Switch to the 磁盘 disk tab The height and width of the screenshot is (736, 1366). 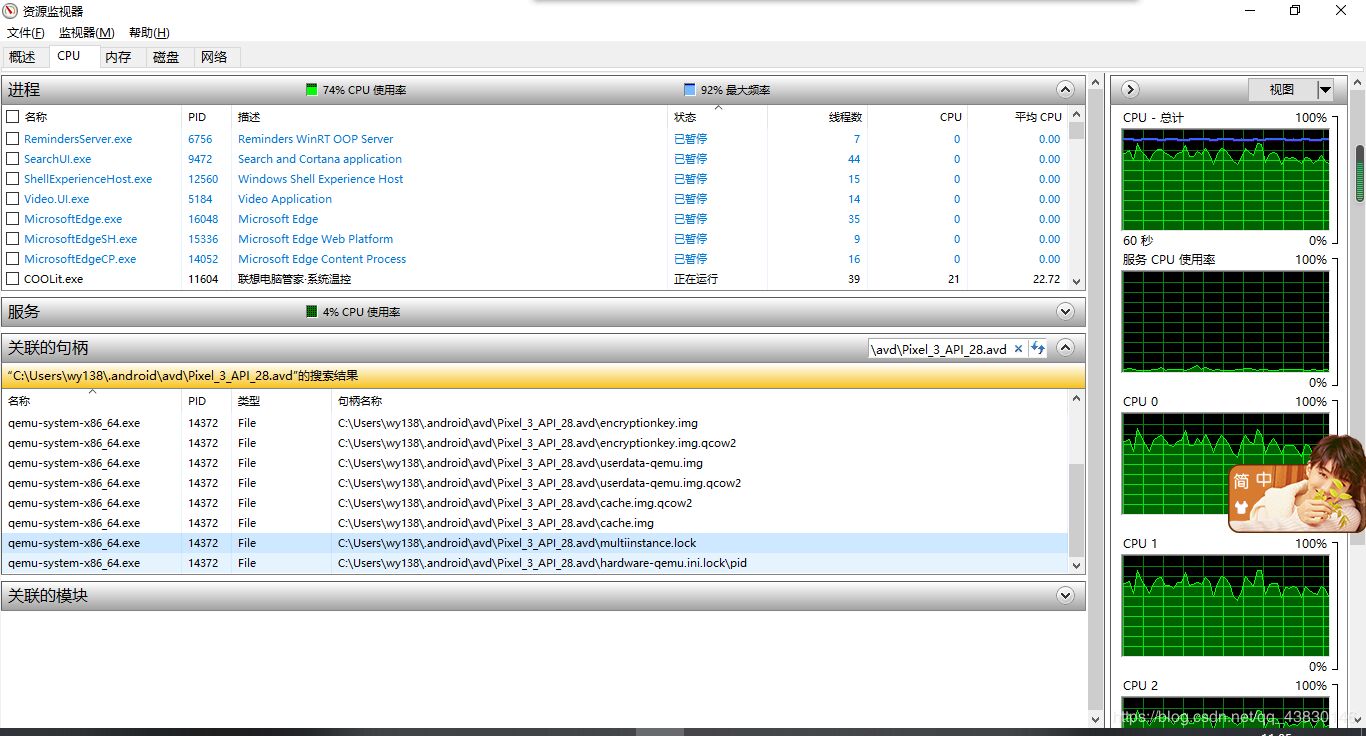coord(166,56)
